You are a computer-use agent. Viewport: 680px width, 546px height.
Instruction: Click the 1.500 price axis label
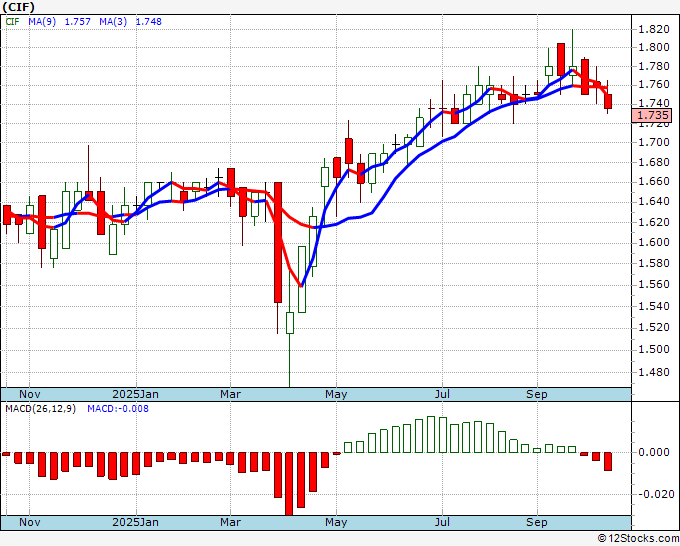(654, 350)
